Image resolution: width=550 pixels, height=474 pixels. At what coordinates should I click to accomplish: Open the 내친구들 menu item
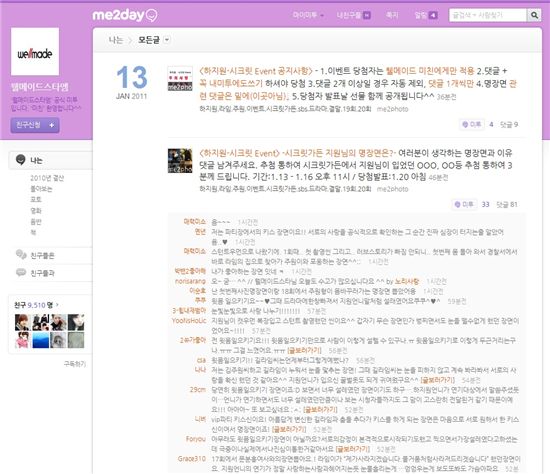click(x=348, y=15)
